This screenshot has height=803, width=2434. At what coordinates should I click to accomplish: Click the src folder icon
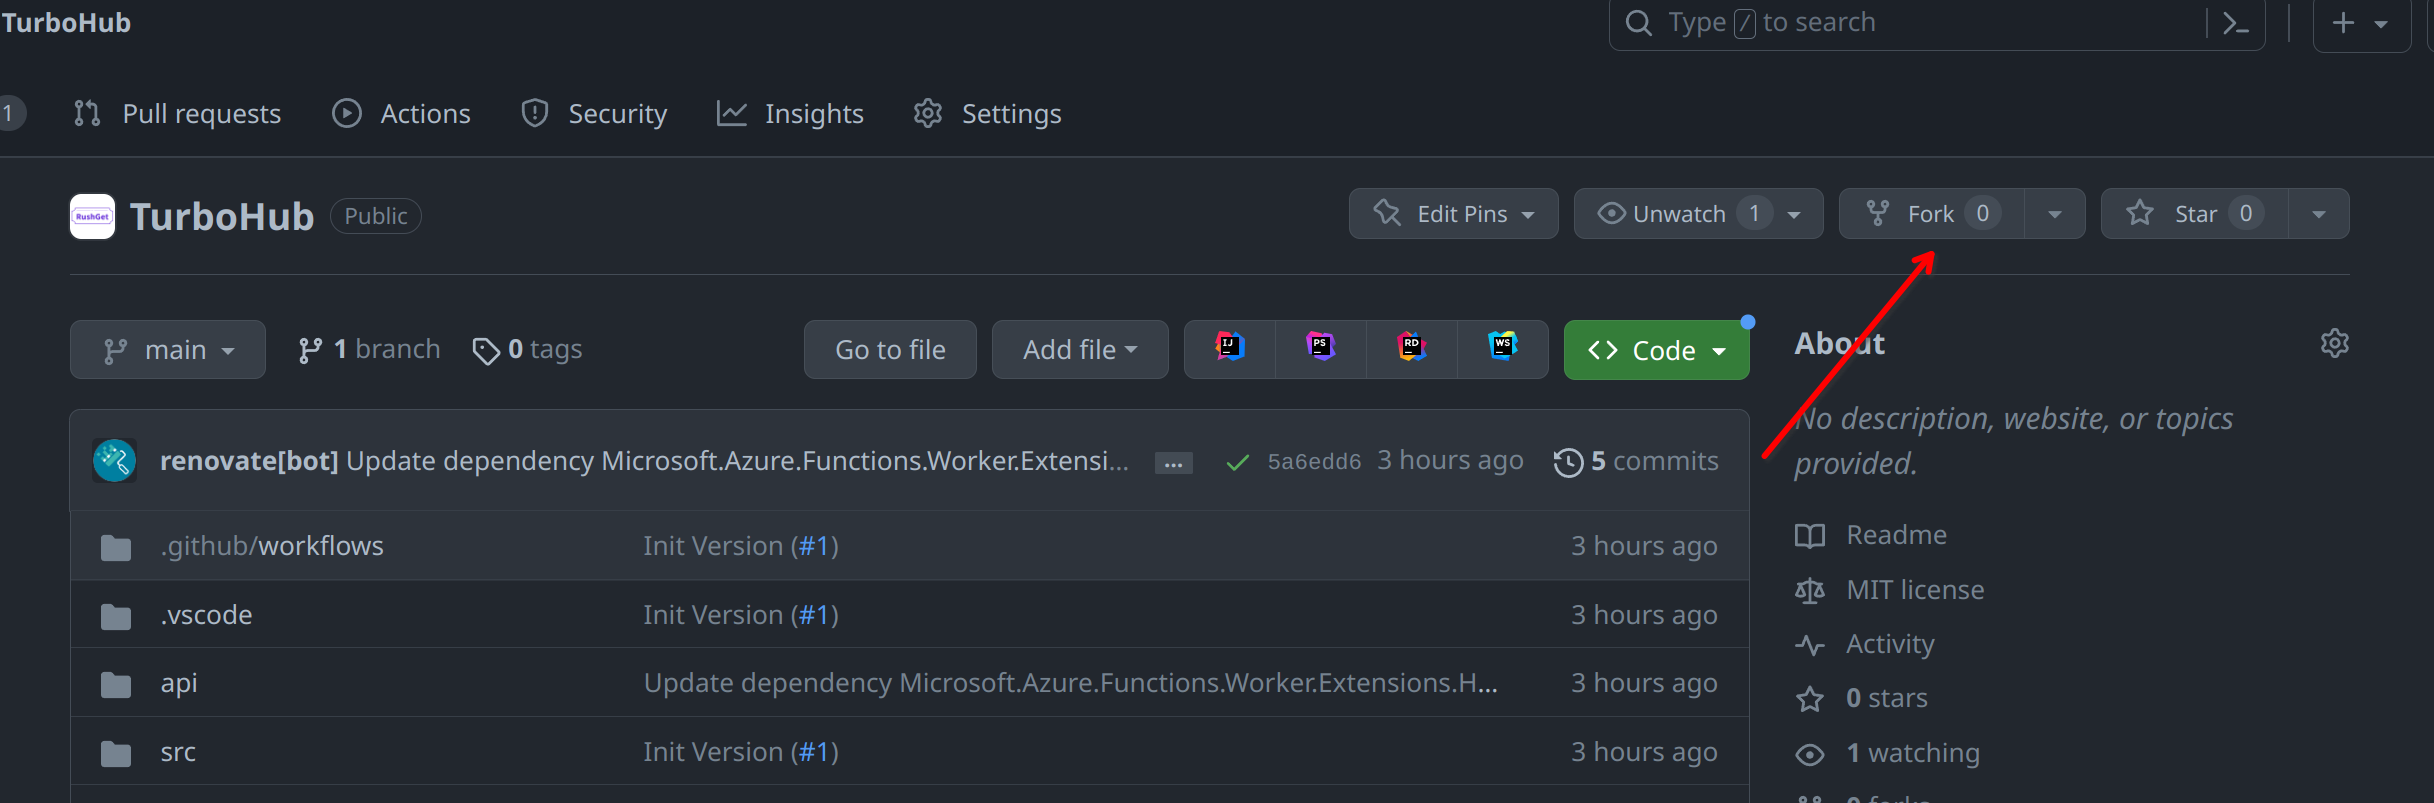pyautogui.click(x=116, y=753)
